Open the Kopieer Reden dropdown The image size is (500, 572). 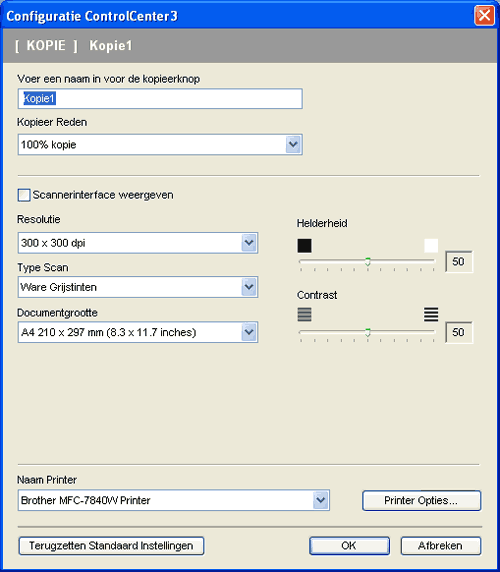(293, 144)
